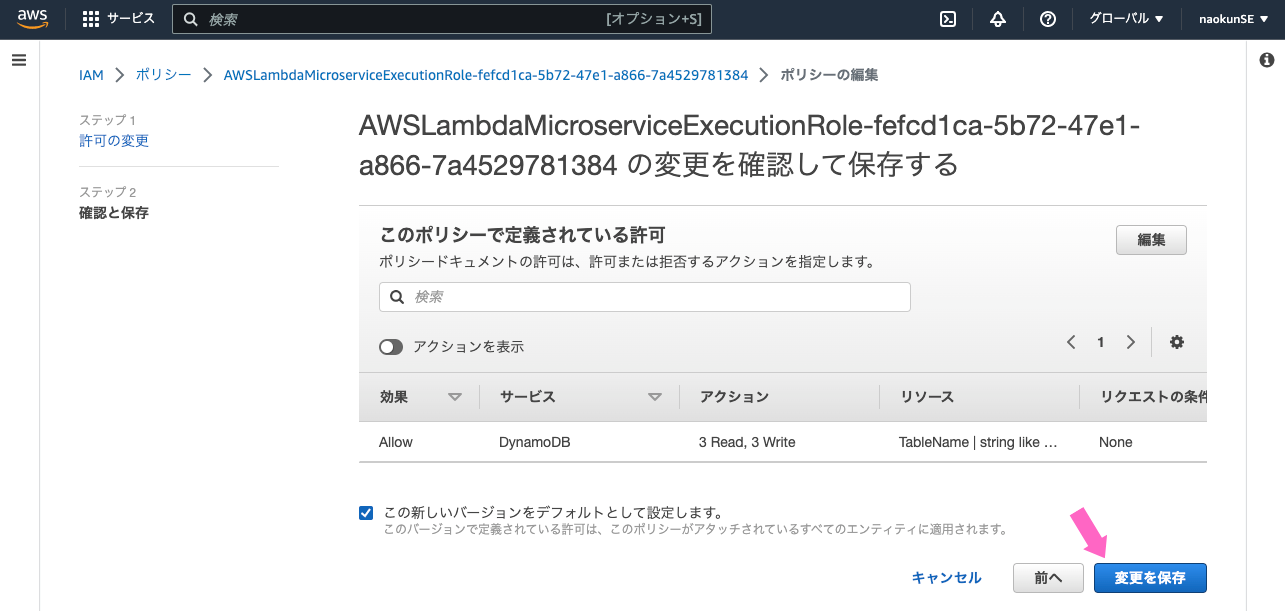Open table preferences gear icon

(1176, 342)
